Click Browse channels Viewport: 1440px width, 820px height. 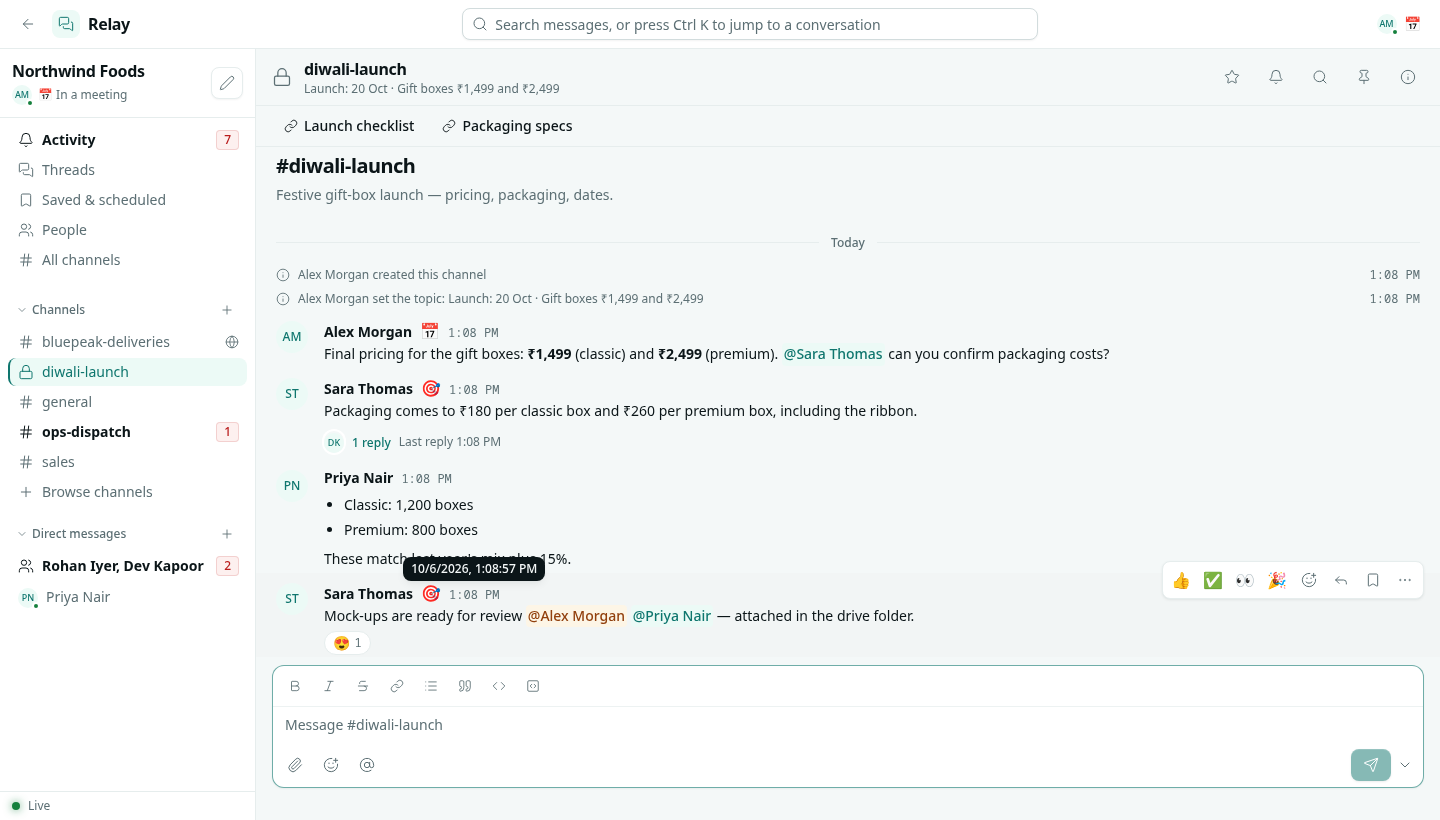click(x=127, y=492)
